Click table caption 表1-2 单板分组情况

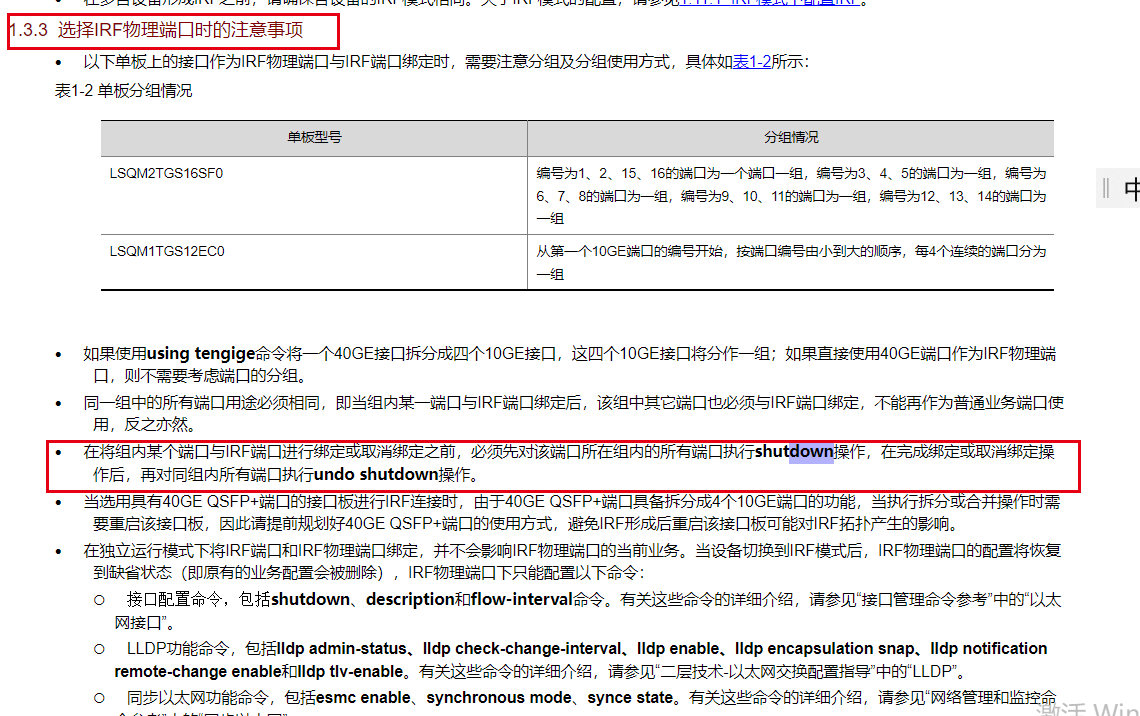click(x=123, y=91)
